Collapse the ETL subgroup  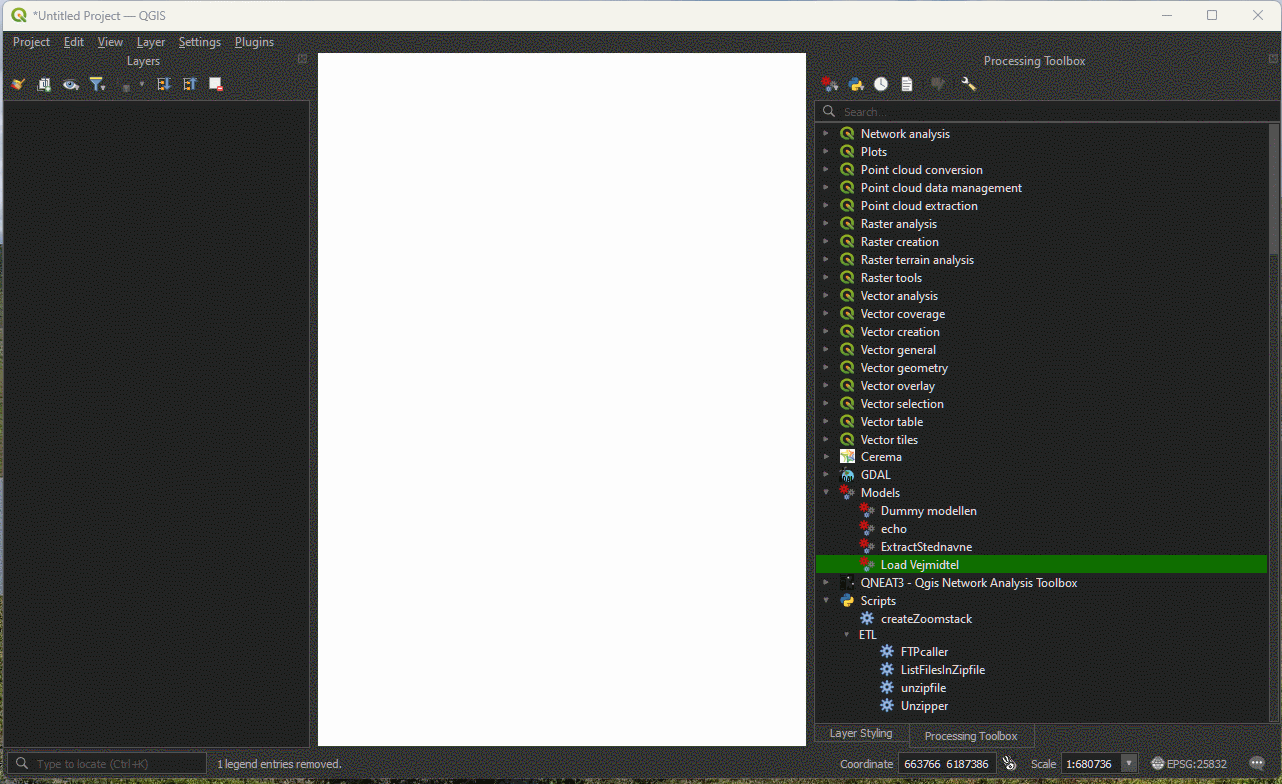pyautogui.click(x=846, y=635)
